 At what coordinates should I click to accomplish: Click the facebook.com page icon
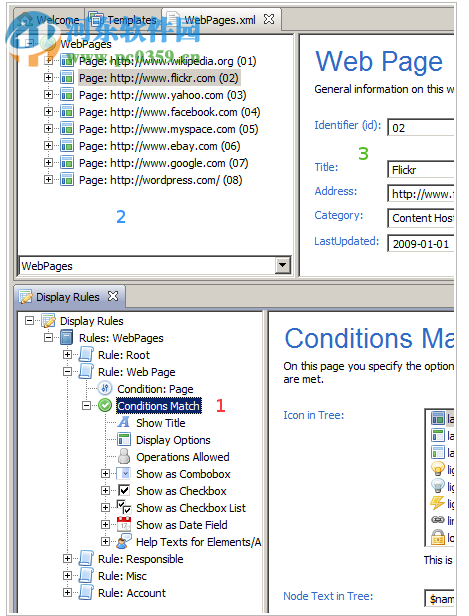coord(67,112)
